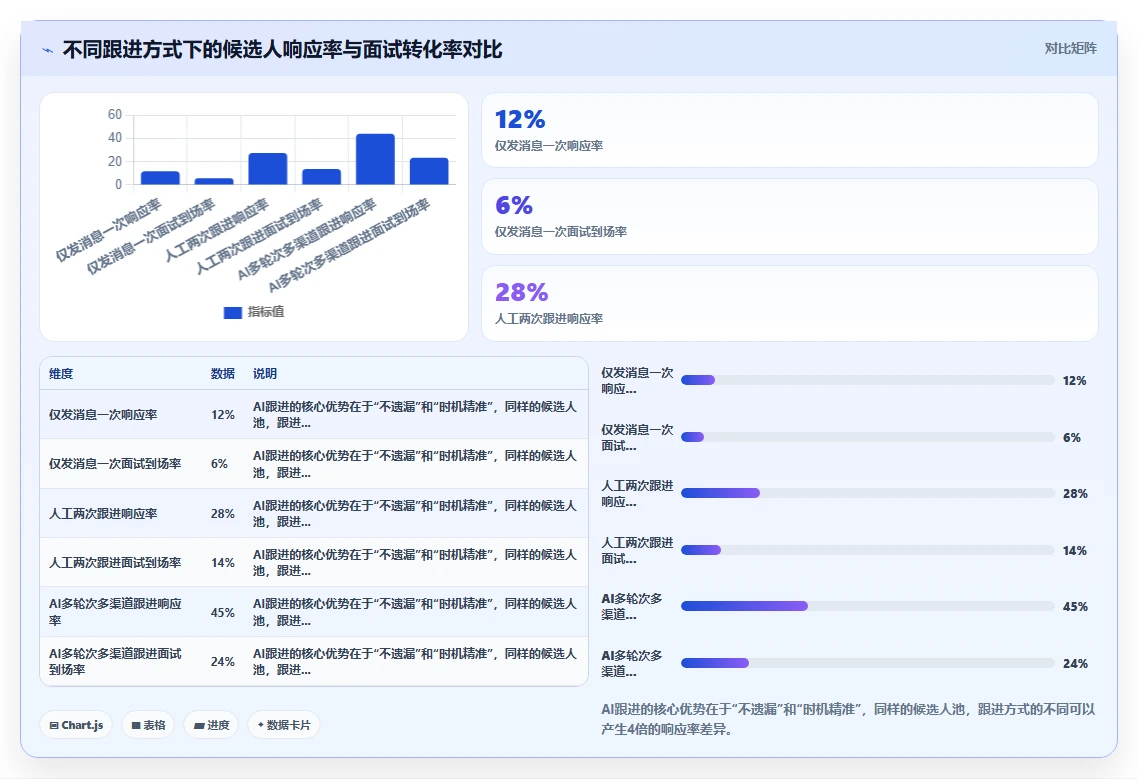This screenshot has height=779, width=1138.
Task: Click the 说明 column header
Action: coord(265,374)
